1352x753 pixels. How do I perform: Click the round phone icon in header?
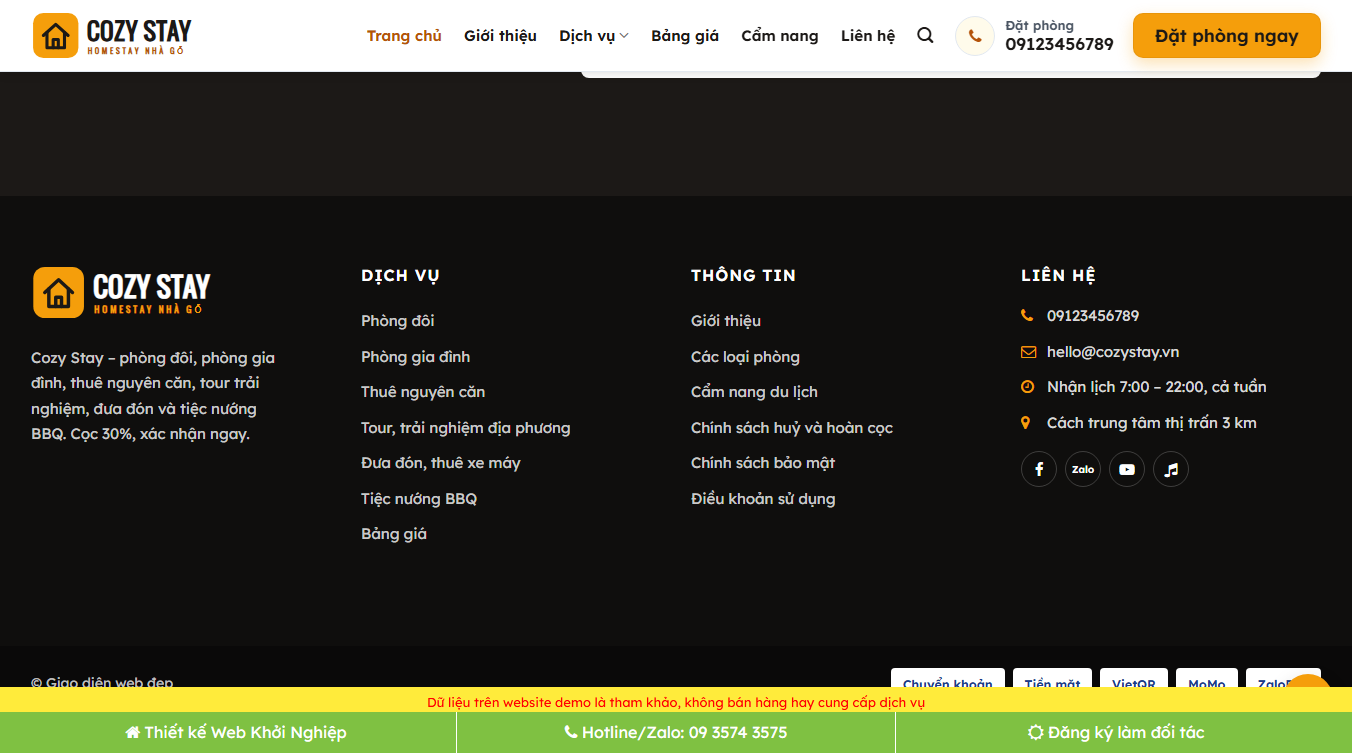(975, 36)
